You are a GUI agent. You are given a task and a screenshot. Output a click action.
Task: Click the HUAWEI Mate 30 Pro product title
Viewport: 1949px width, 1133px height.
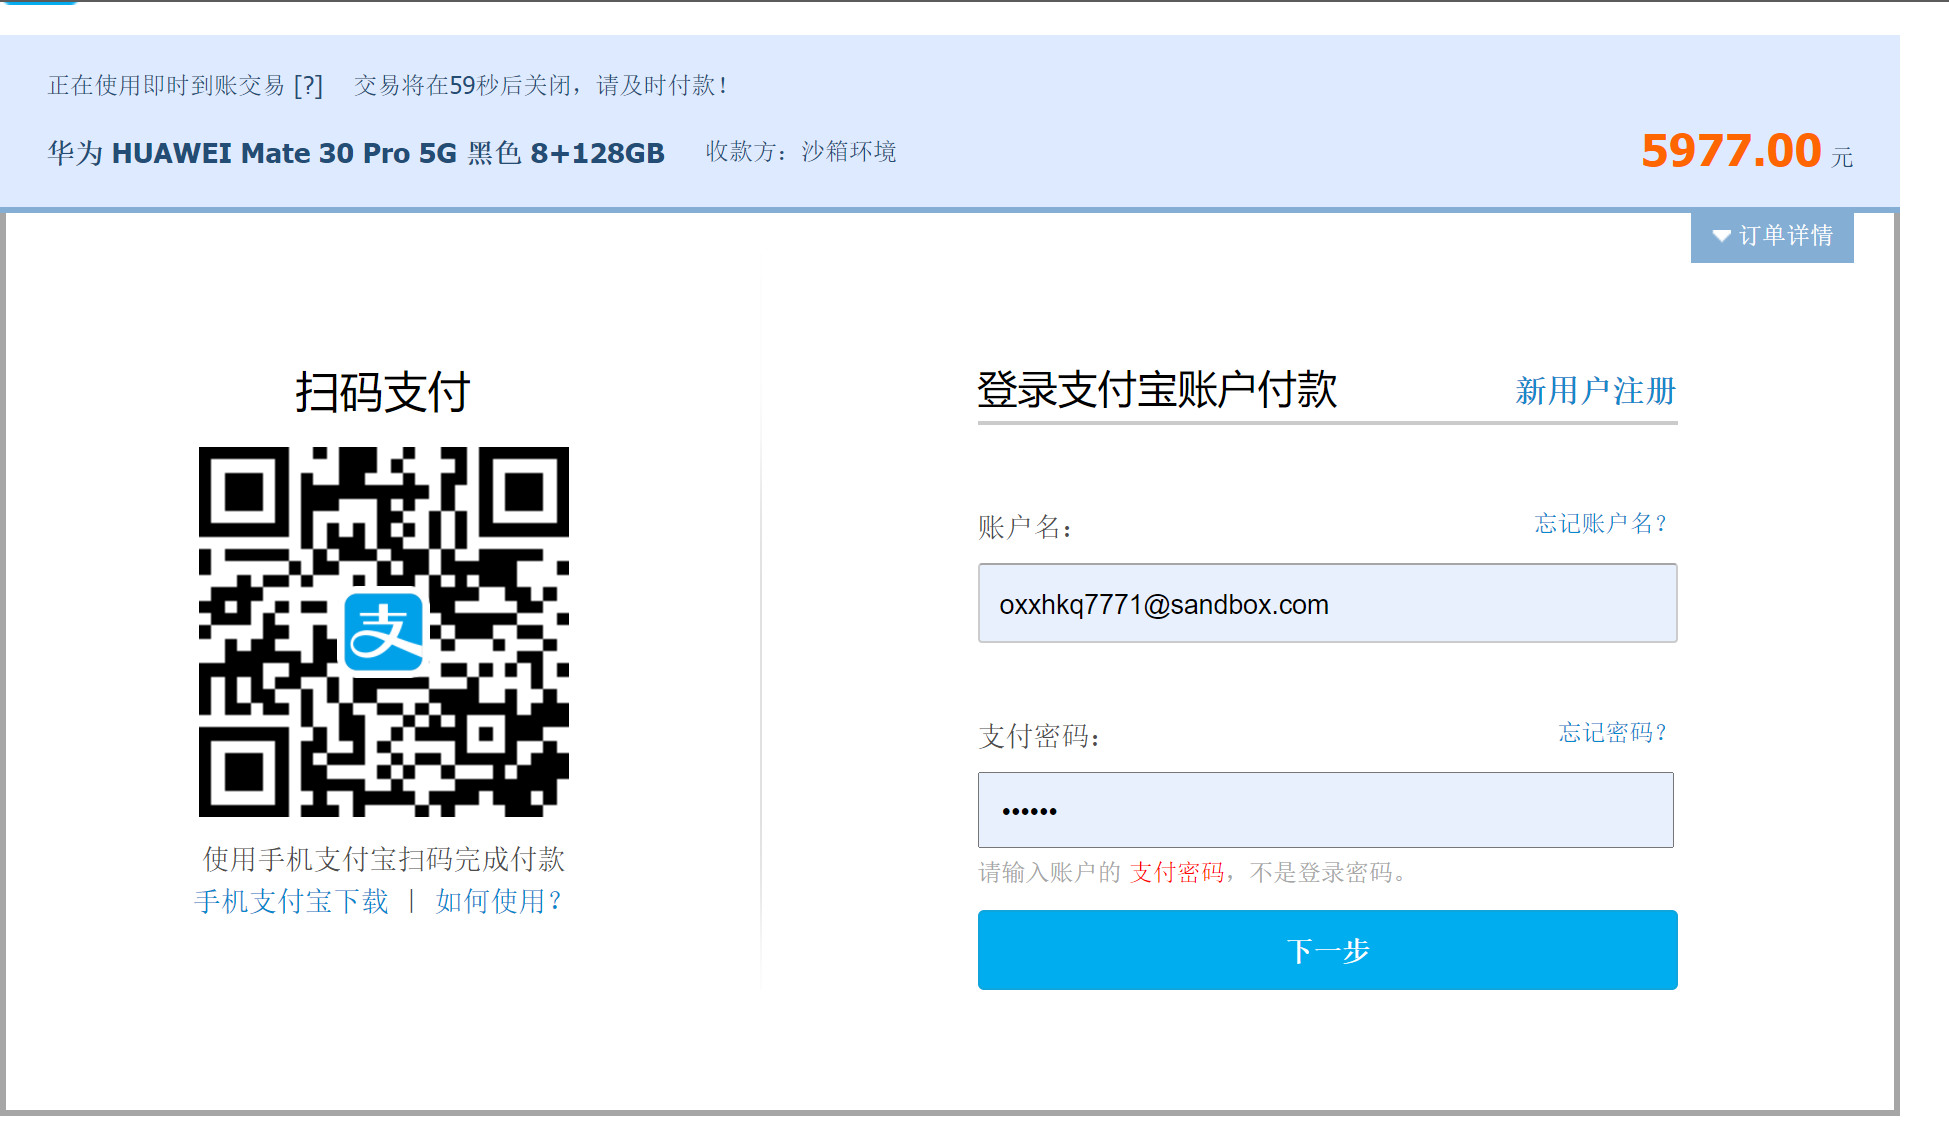click(x=356, y=153)
